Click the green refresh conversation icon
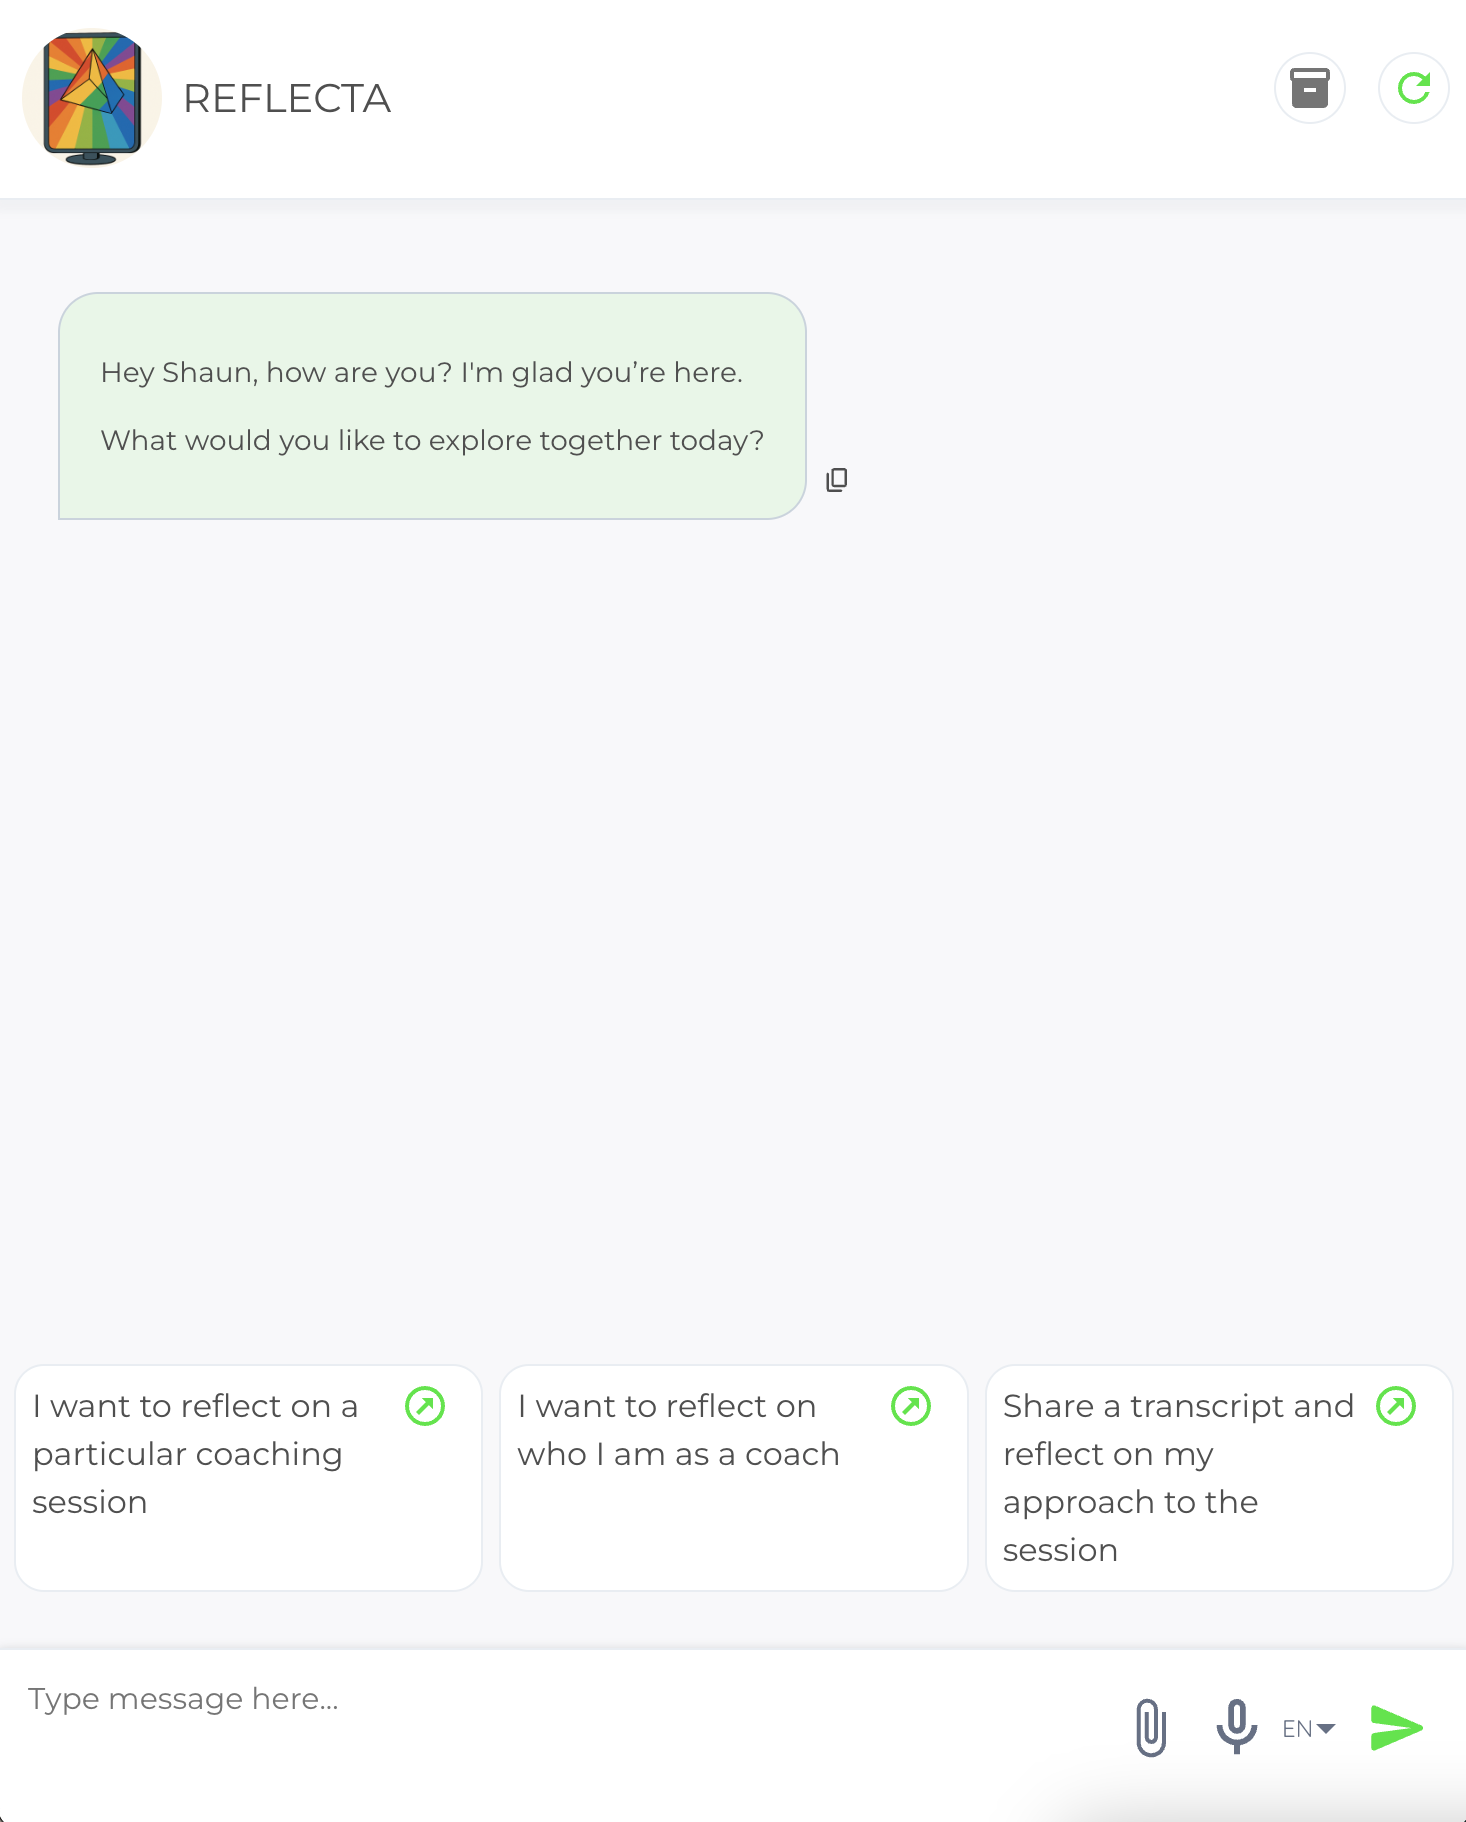The image size is (1466, 1822). pos(1413,89)
